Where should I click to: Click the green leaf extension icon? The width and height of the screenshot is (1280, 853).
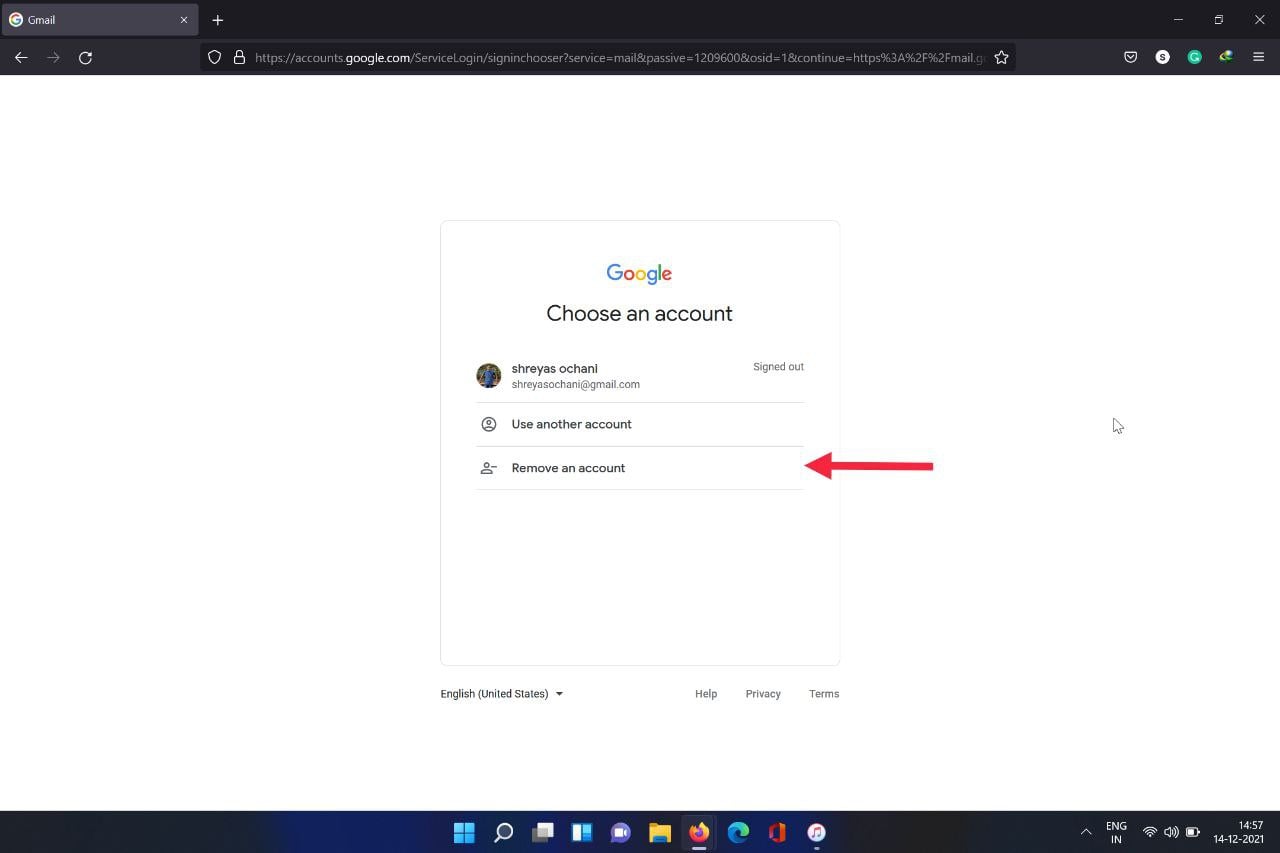tap(1226, 58)
